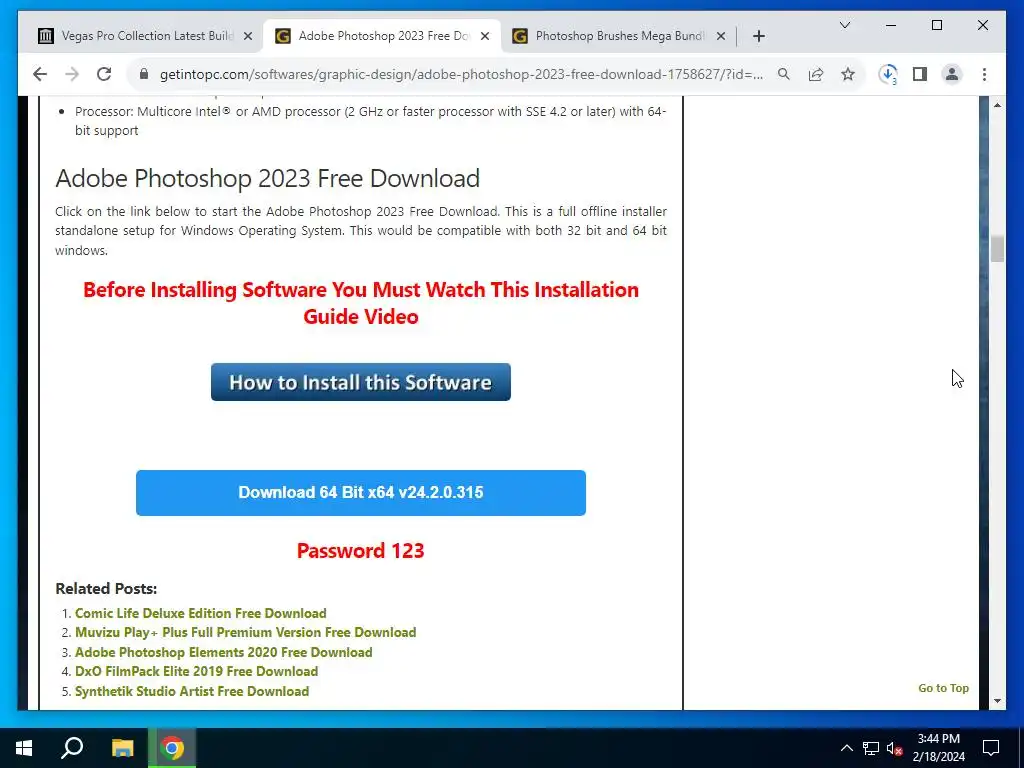Click the vertical scrollbar thumb
Image resolution: width=1024 pixels, height=768 pixels.
(x=997, y=249)
